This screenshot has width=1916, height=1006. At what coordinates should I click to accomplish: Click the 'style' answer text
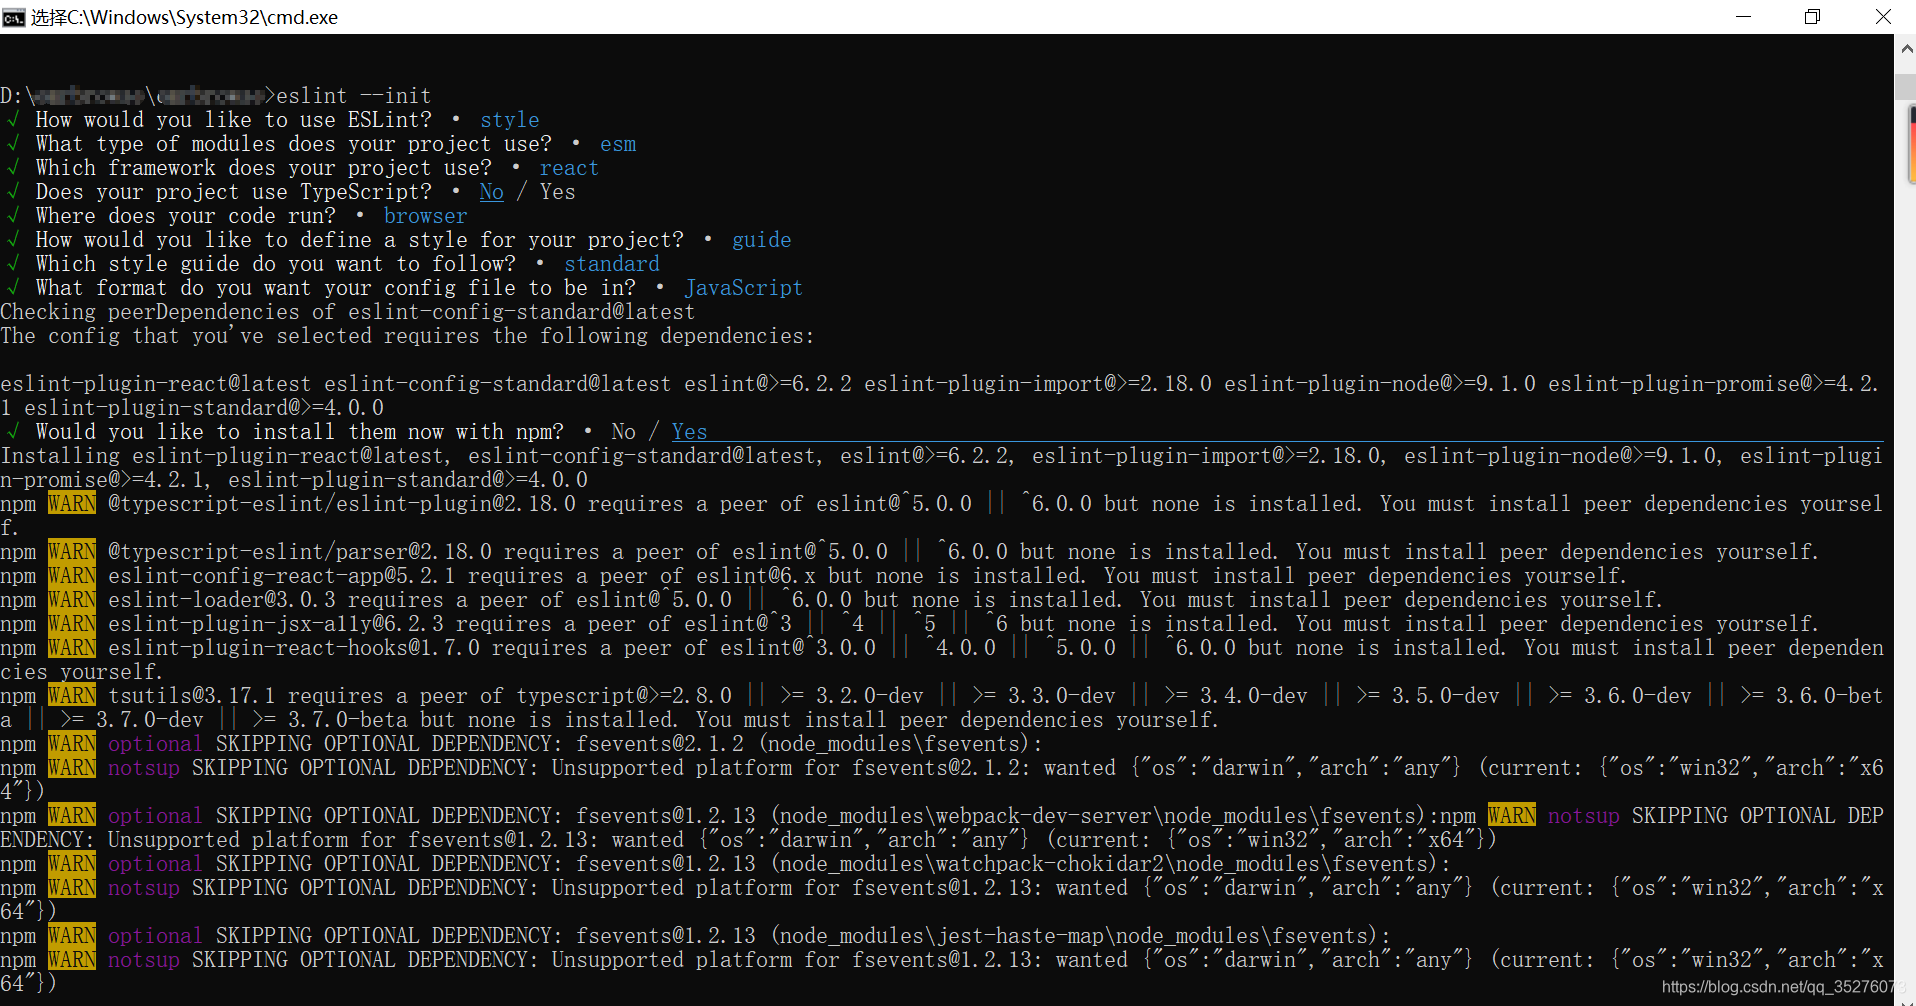point(510,120)
